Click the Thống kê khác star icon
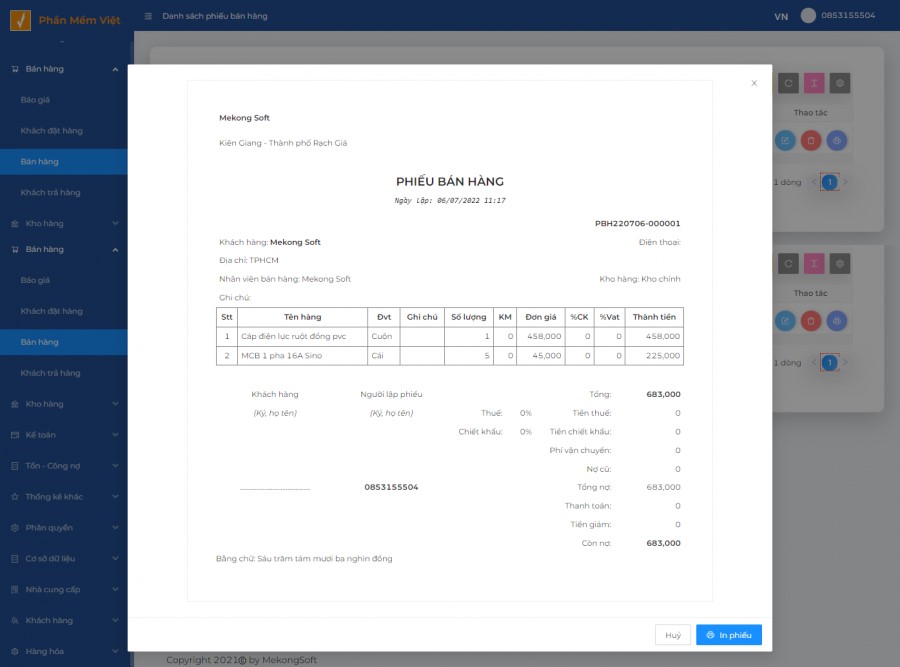Viewport: 900px width, 667px height. 15,497
